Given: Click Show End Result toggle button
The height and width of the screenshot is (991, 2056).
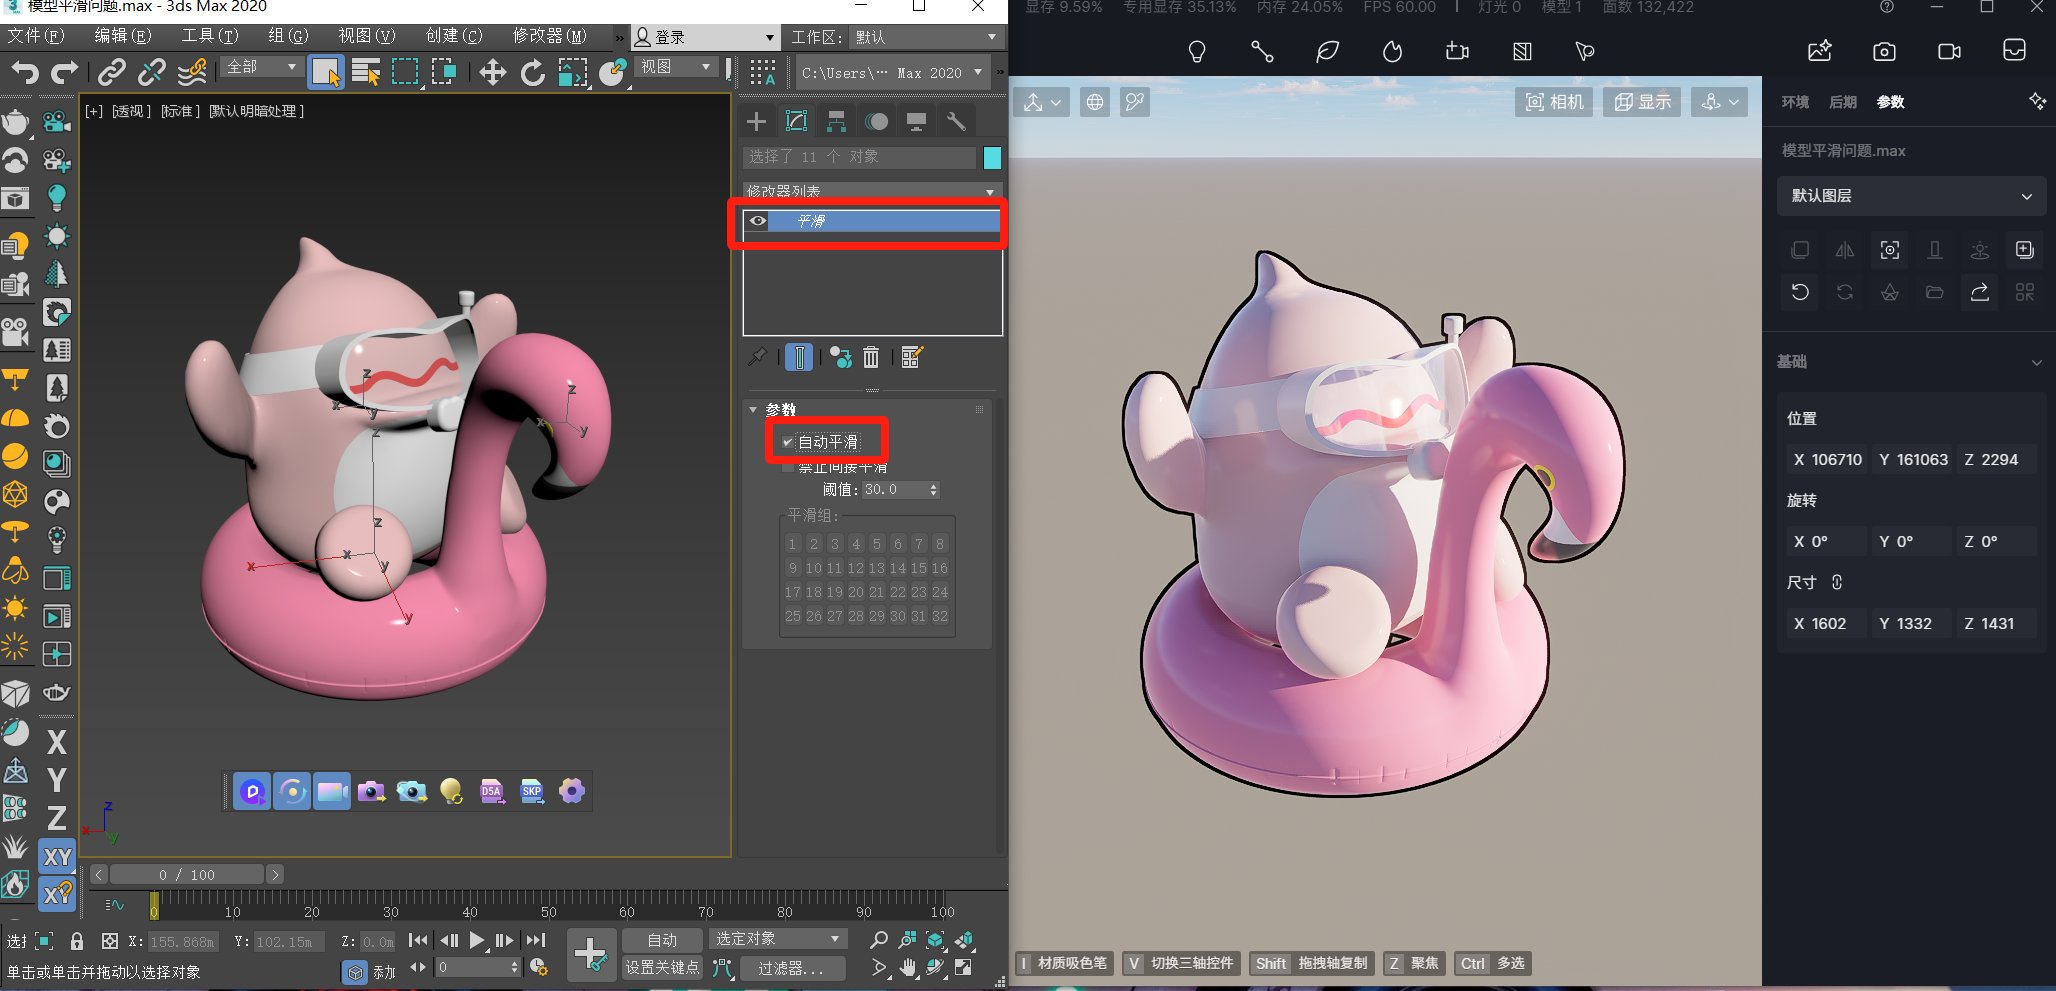Looking at the screenshot, I should [799, 357].
